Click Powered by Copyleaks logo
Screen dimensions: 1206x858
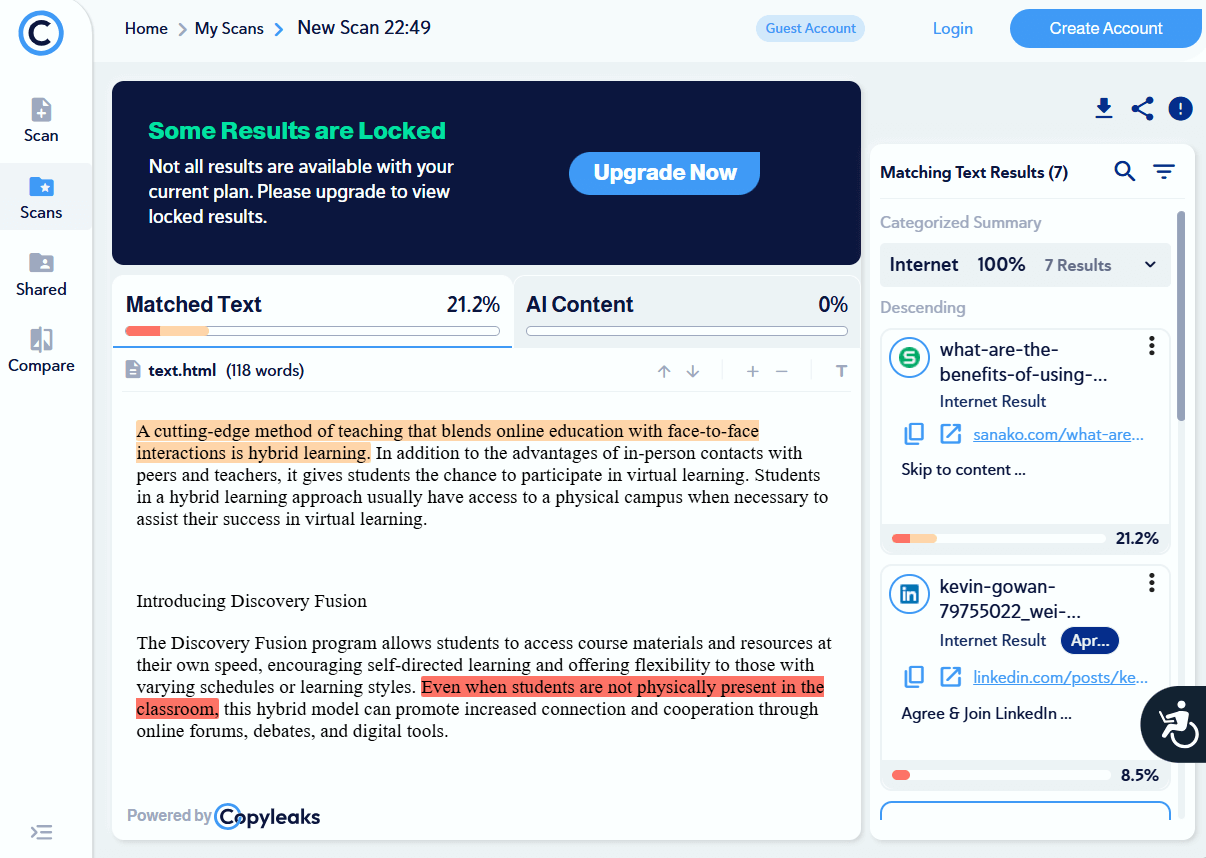coord(224,816)
